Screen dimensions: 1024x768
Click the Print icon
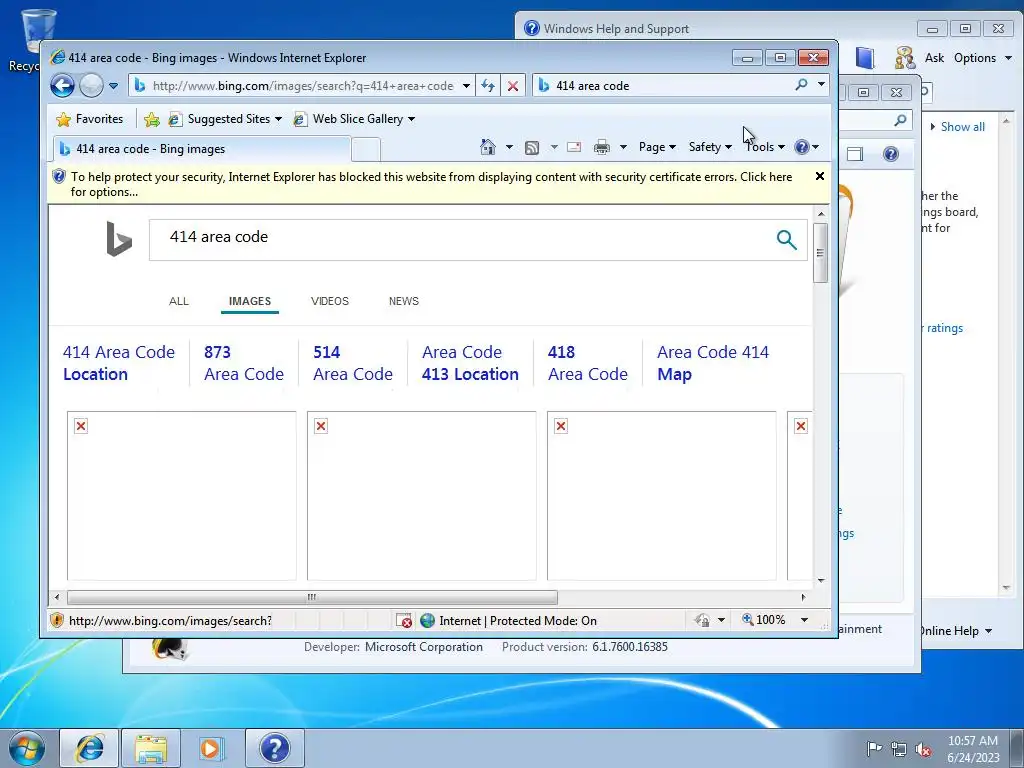[602, 147]
